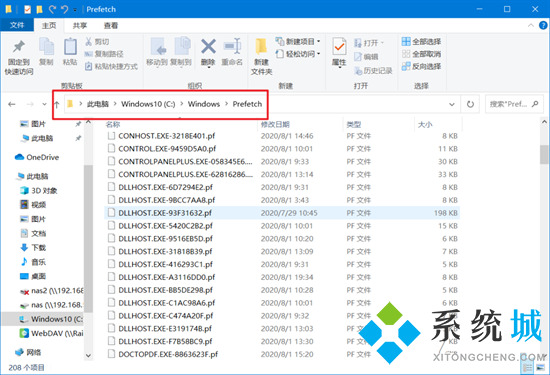
Task: Click the Paste clipboard icon
Action: (x=70, y=47)
